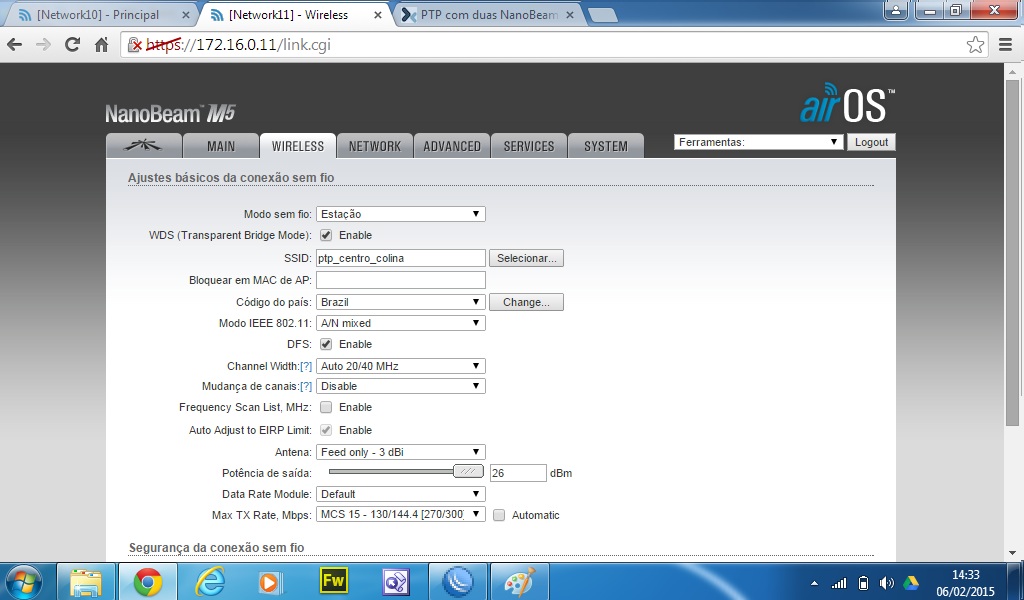Open Data Rate Module dropdown
The width and height of the screenshot is (1024, 600).
[x=401, y=494]
